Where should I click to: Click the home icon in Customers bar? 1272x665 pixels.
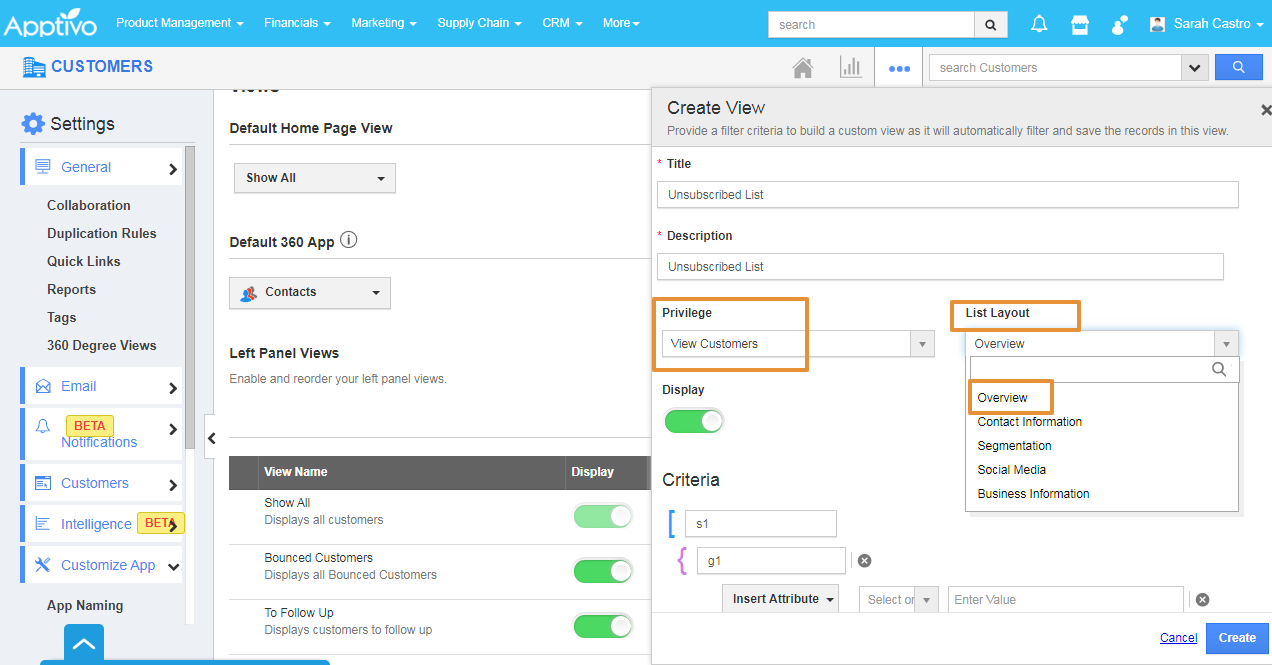pos(802,68)
